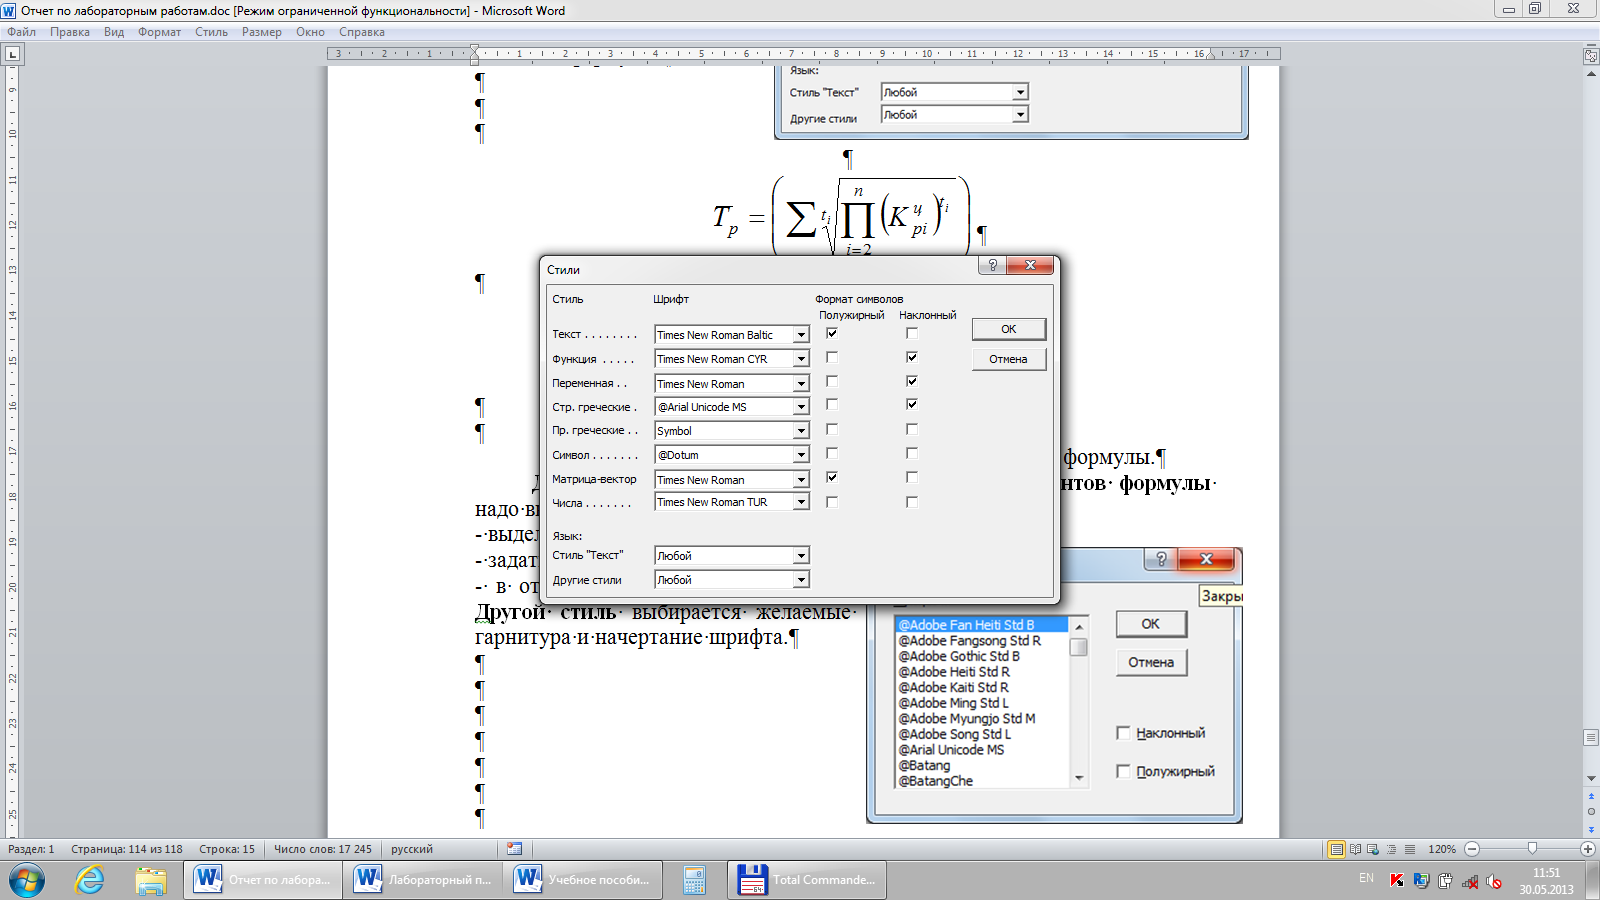Open the Матрица-вектор font dropdown
The image size is (1600, 900).
tap(801, 480)
